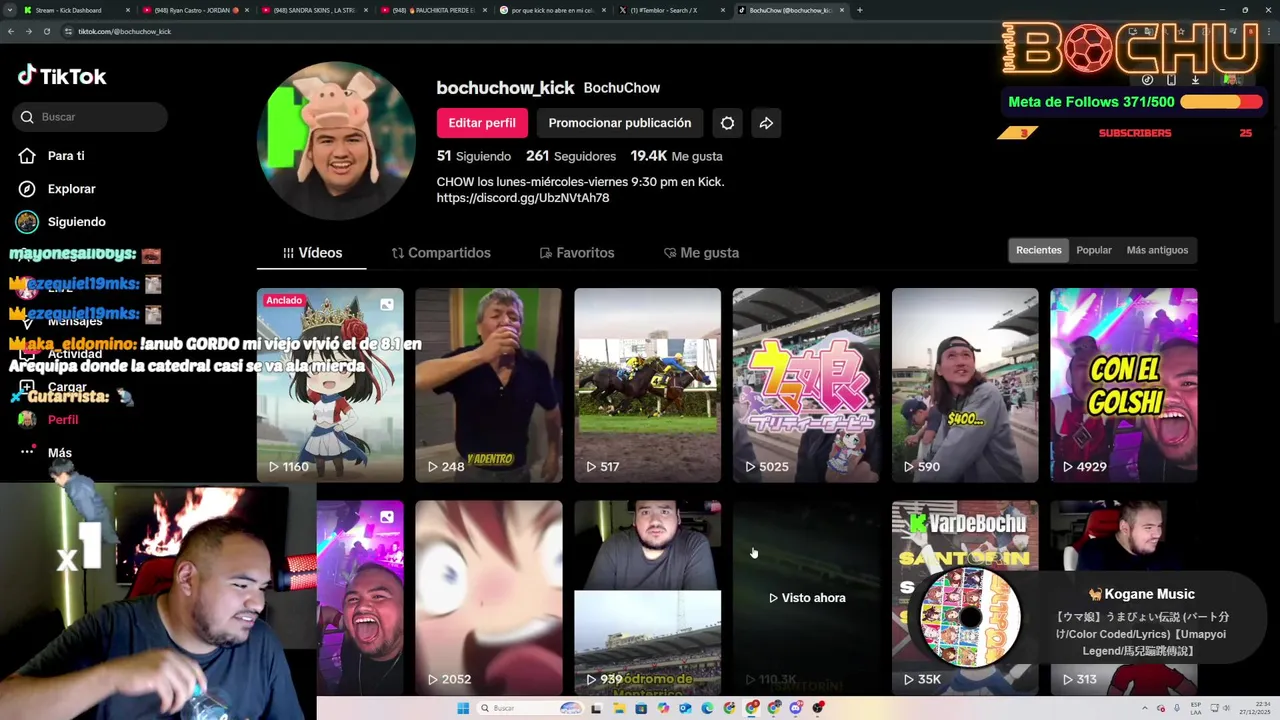This screenshot has width=1280, height=720.
Task: Open Discord from the taskbar
Action: (796, 708)
